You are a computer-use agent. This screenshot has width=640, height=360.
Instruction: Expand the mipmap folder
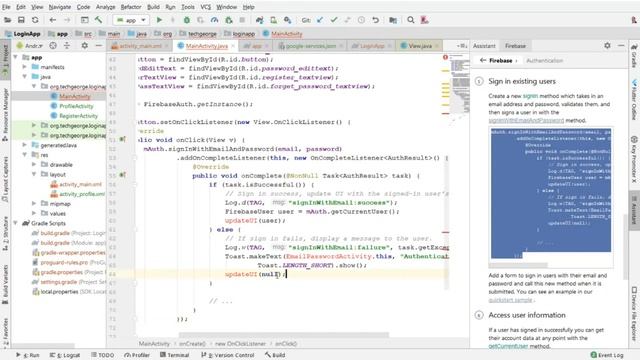pos(34,203)
